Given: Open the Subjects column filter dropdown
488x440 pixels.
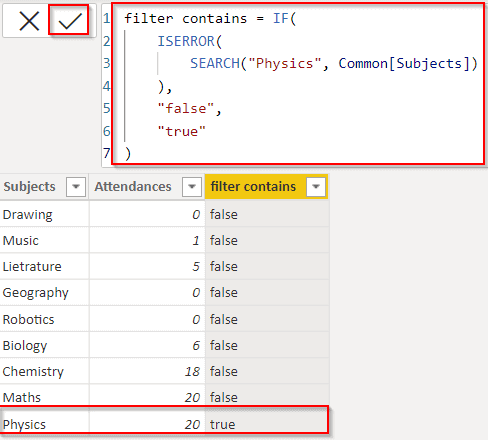Looking at the screenshot, I should pyautogui.click(x=76, y=187).
